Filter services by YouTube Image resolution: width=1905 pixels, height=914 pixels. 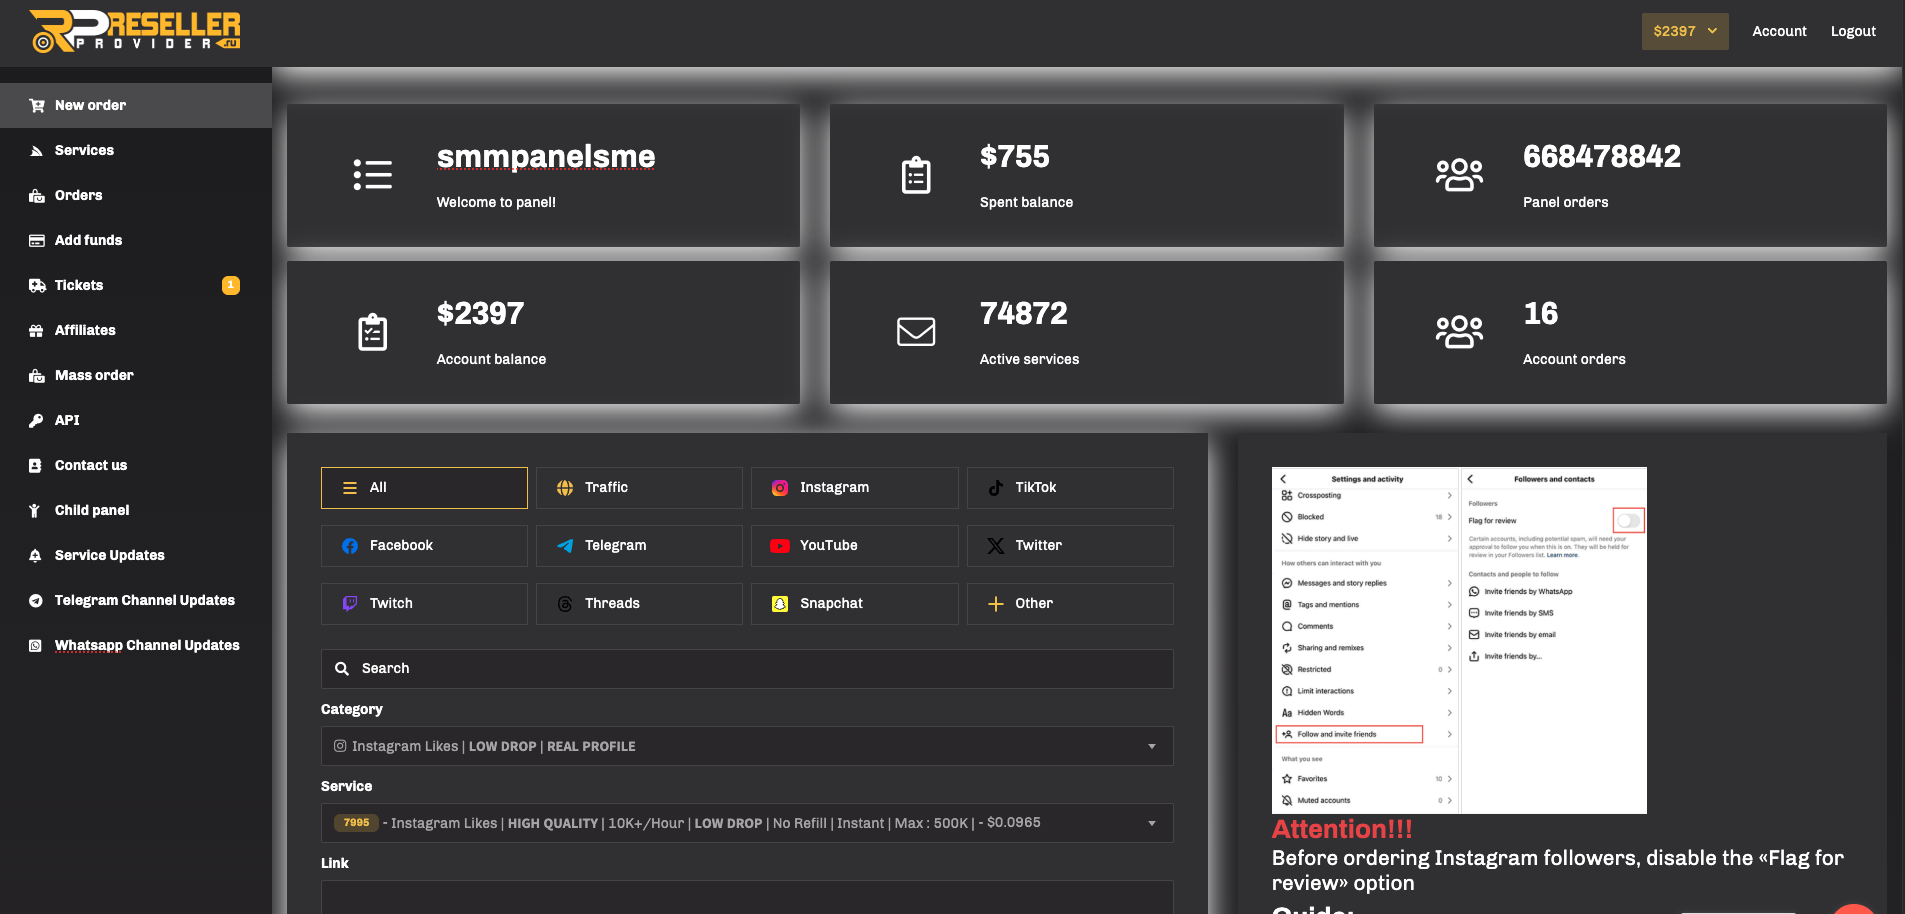(854, 546)
